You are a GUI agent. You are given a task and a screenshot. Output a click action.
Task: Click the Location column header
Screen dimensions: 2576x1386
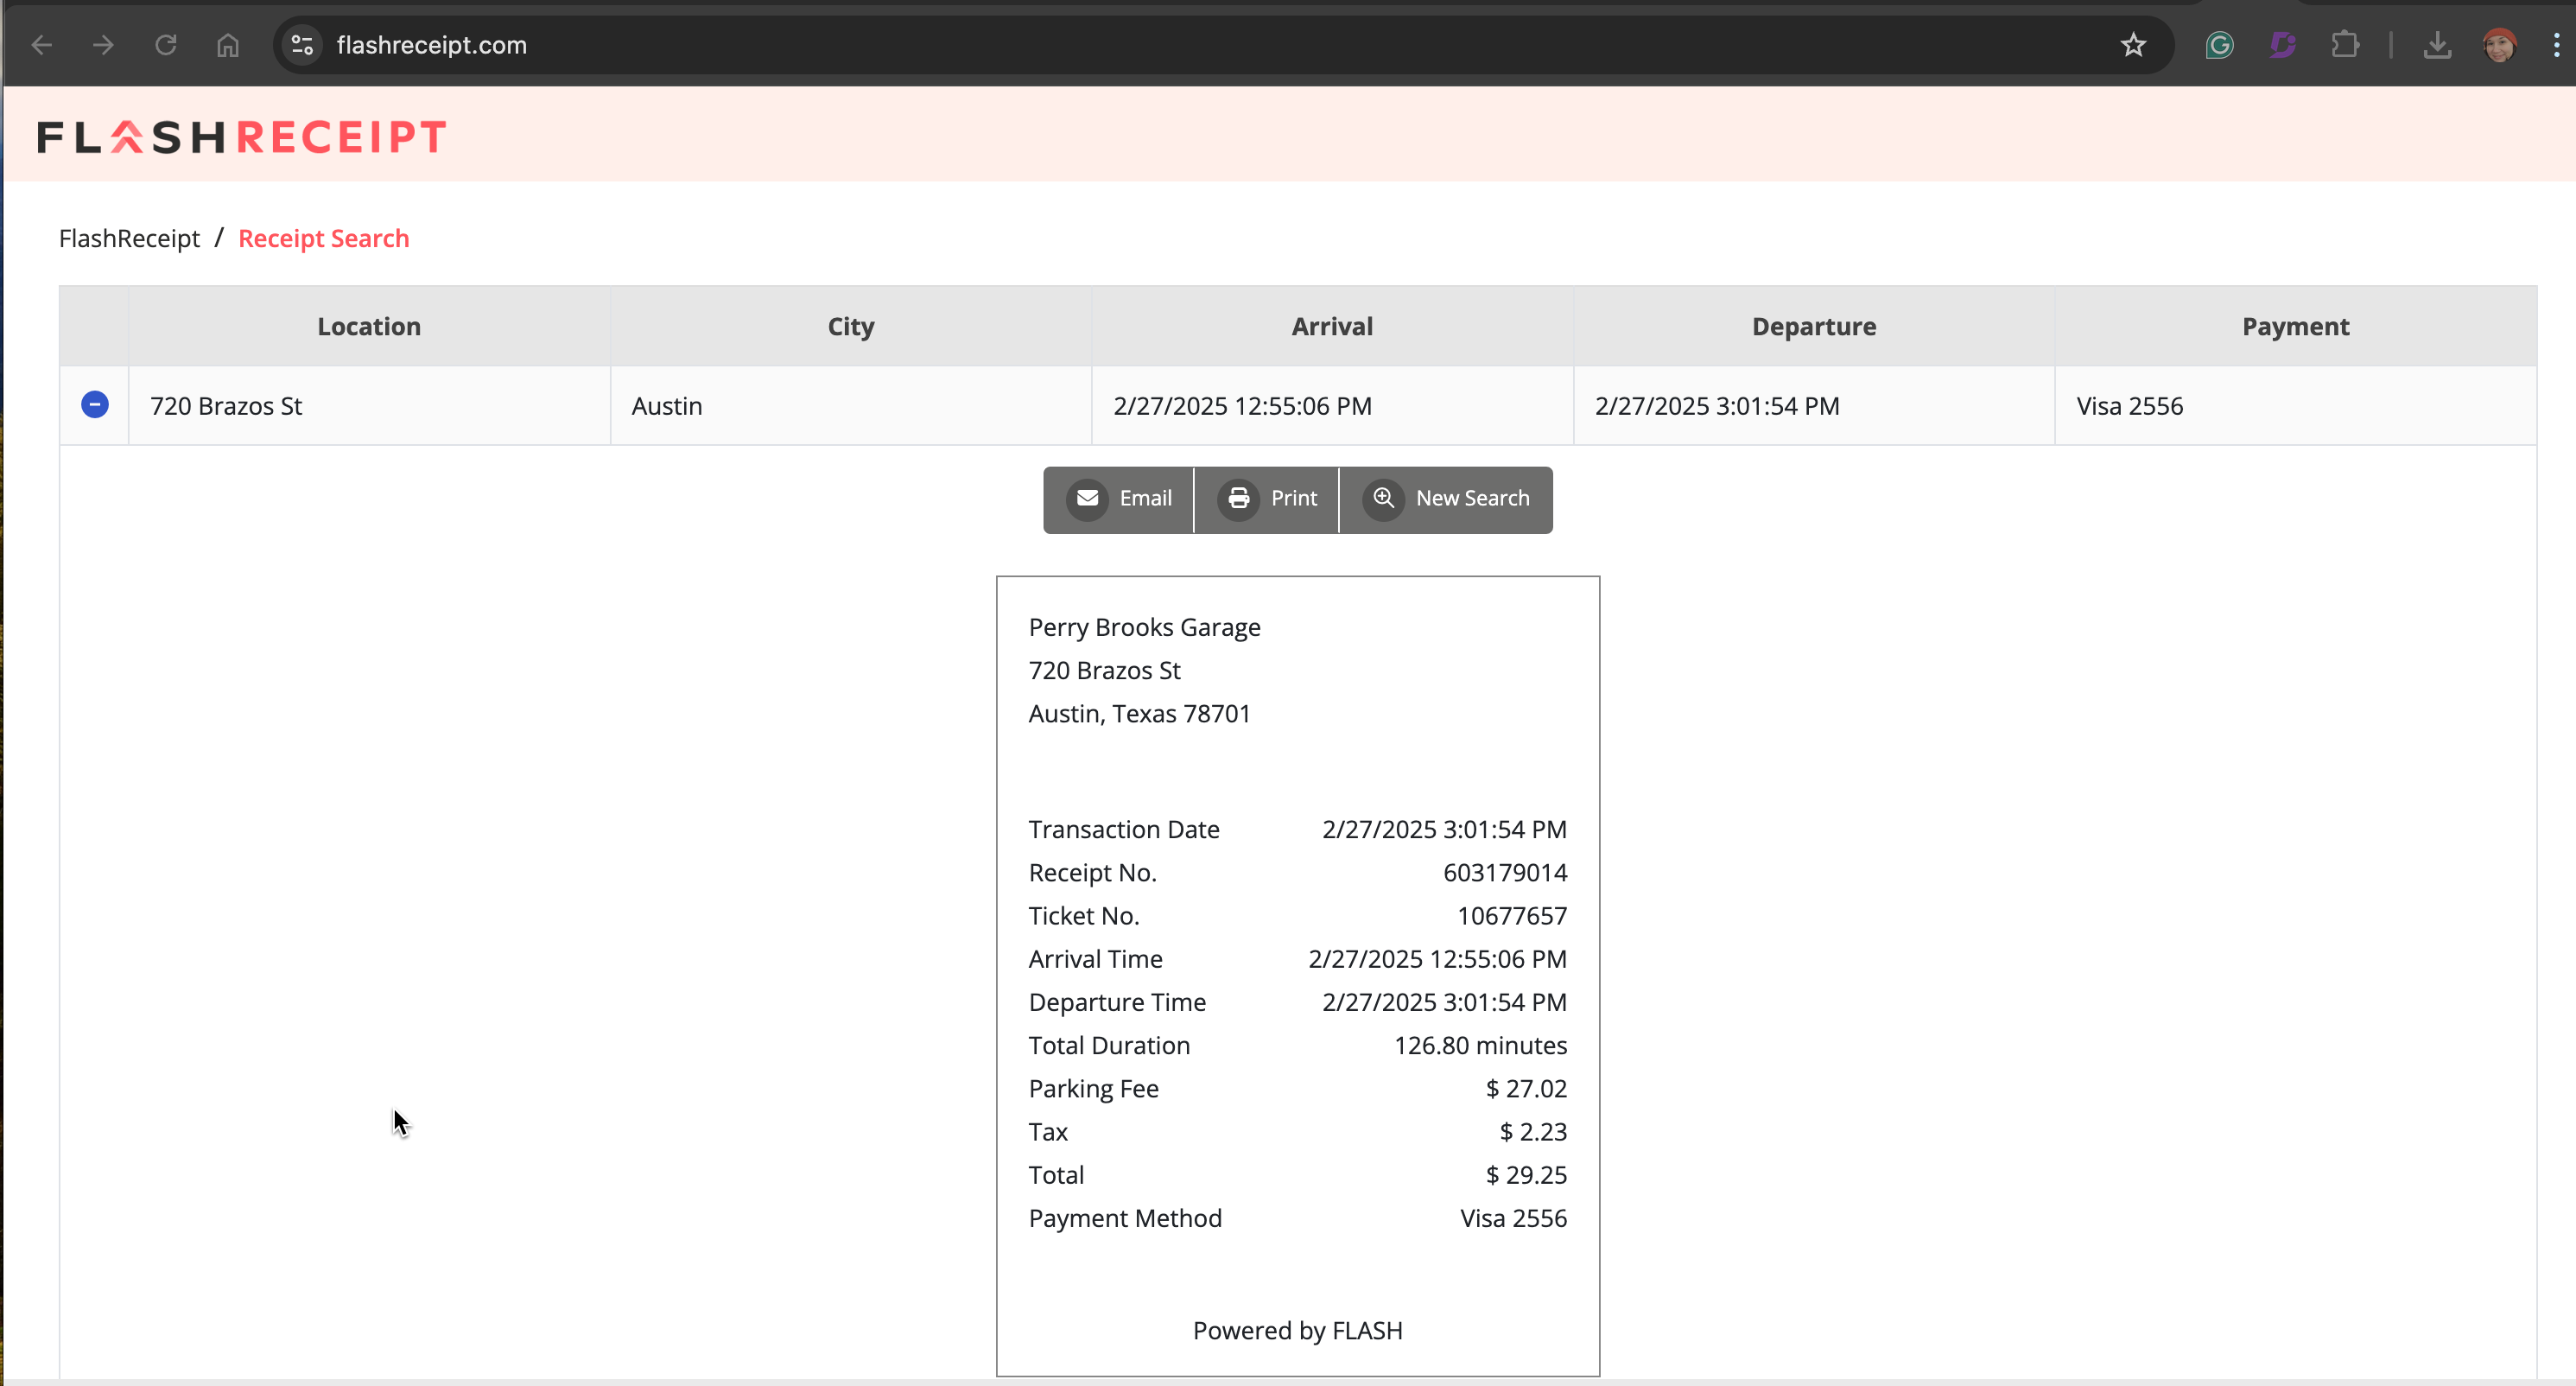(x=369, y=326)
